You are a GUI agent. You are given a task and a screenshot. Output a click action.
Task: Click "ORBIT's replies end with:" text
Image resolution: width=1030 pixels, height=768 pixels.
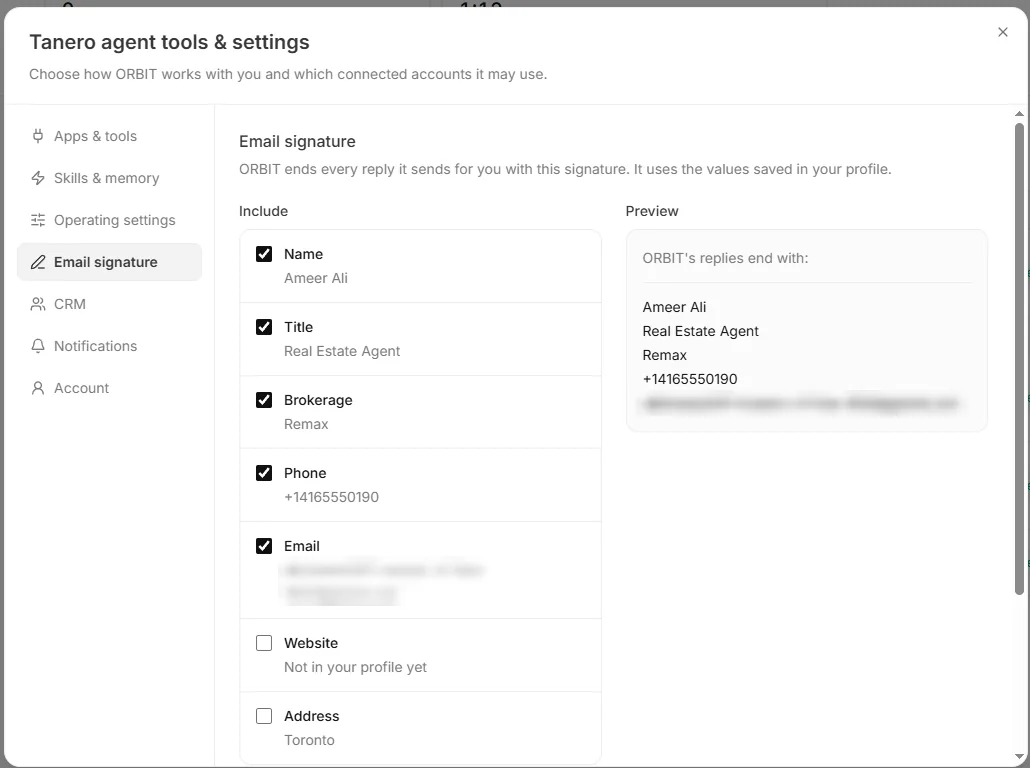click(725, 258)
